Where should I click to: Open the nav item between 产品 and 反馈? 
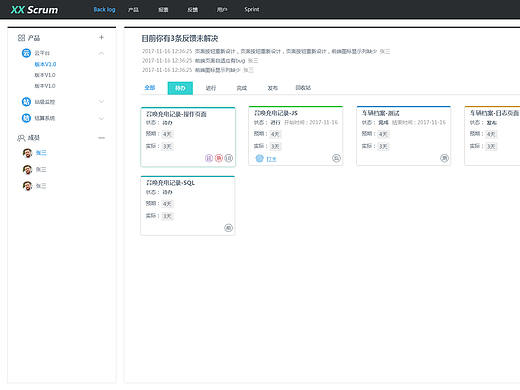[163, 10]
